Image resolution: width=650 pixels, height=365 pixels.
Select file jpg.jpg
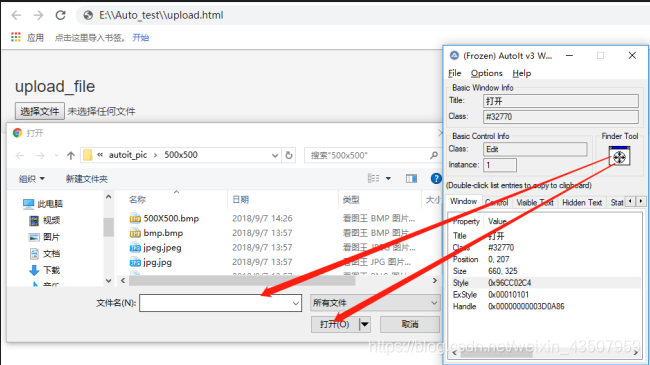pos(157,262)
